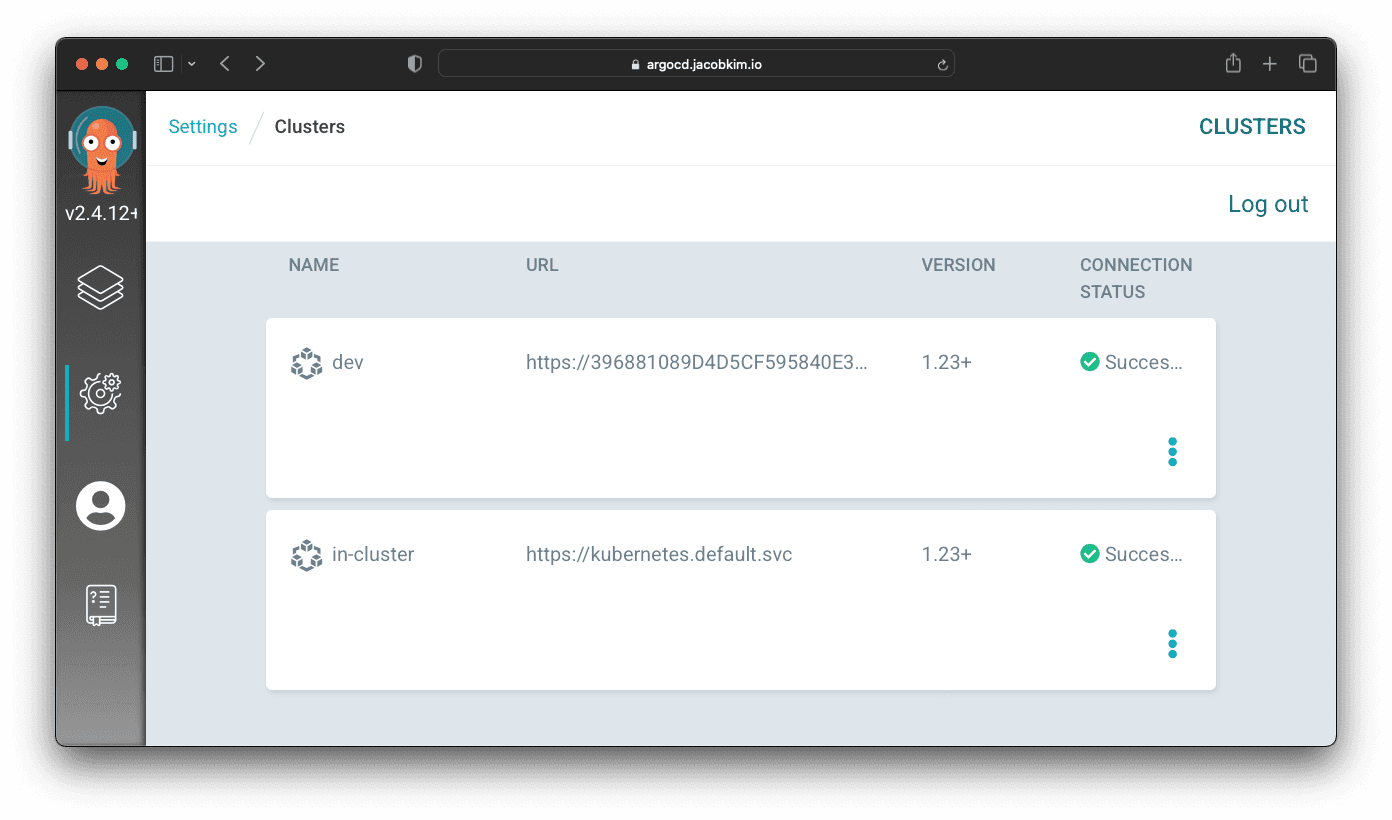The height and width of the screenshot is (820, 1392).
Task: Click the Successful status icon for dev cluster
Action: coord(1090,362)
